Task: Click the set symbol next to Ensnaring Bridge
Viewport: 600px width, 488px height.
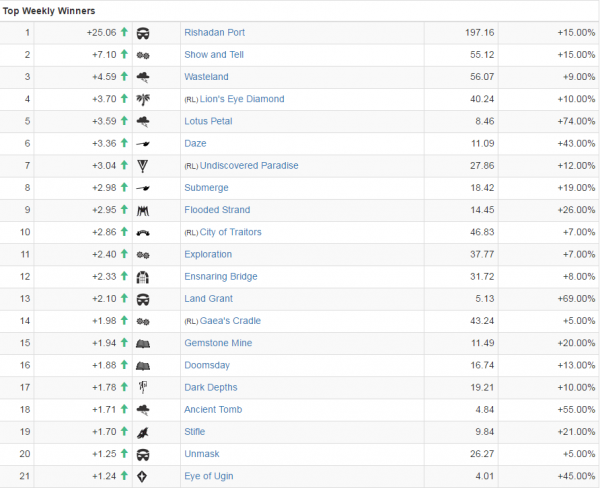Action: (x=144, y=277)
